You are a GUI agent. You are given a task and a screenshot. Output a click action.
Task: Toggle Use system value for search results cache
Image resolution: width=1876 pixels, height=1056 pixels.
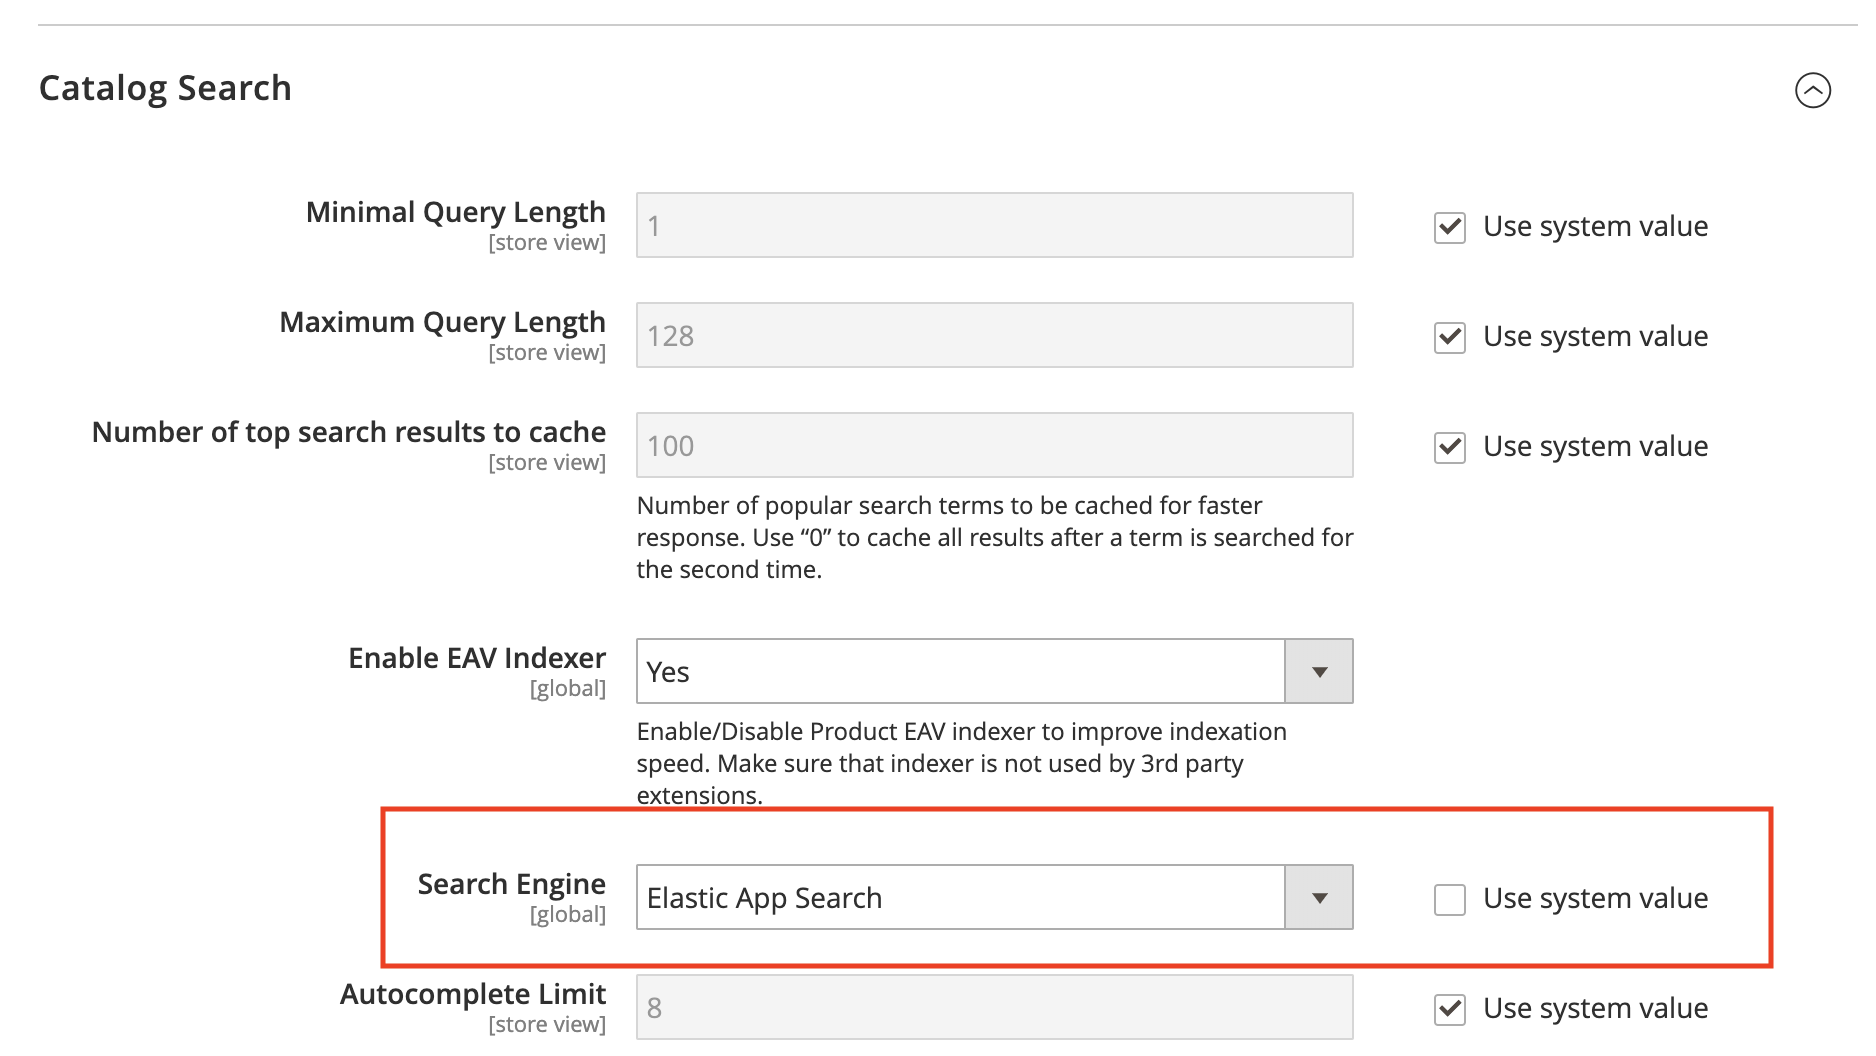click(1449, 447)
